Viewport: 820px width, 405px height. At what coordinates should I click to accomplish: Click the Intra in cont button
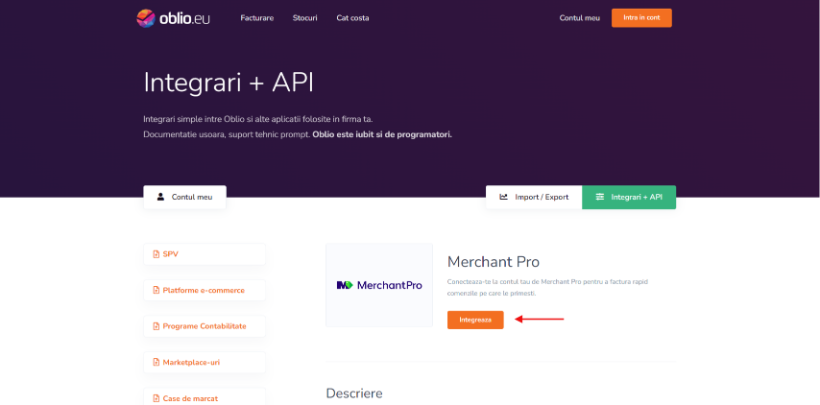[642, 18]
